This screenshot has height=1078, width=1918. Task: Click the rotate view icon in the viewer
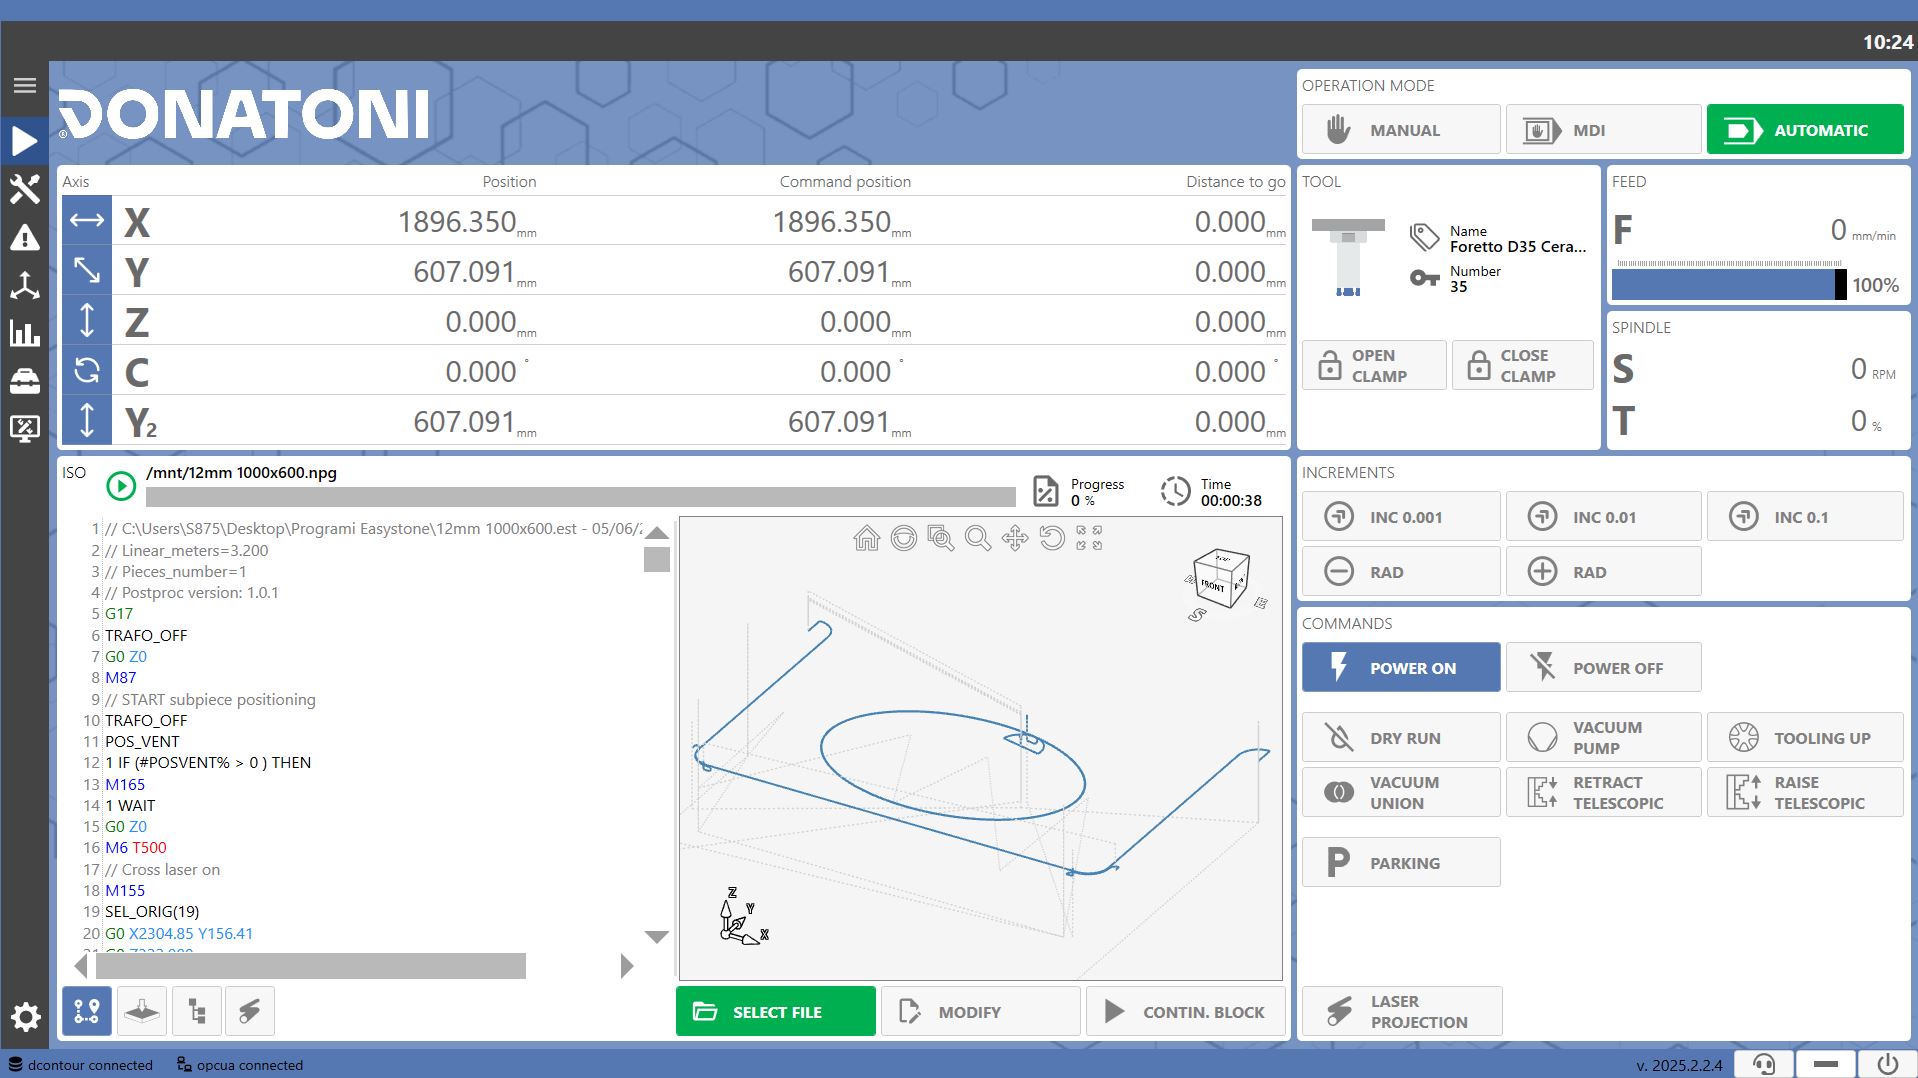[1052, 539]
